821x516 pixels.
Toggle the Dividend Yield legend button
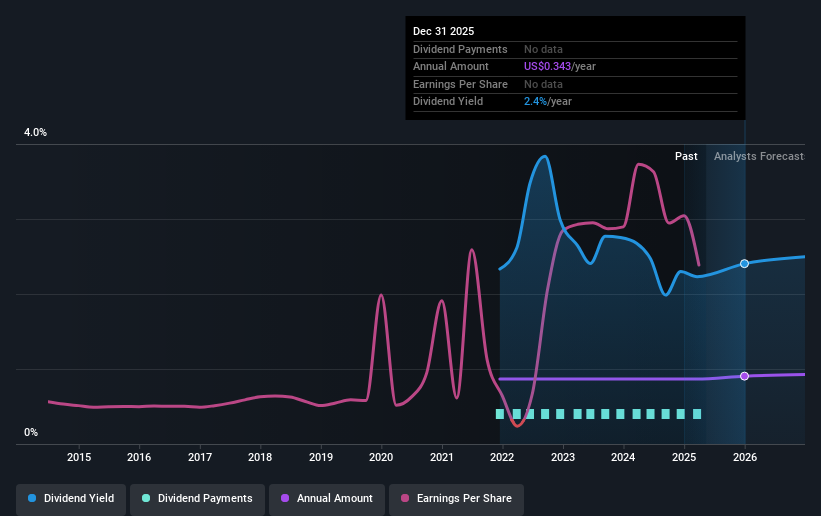(71, 498)
